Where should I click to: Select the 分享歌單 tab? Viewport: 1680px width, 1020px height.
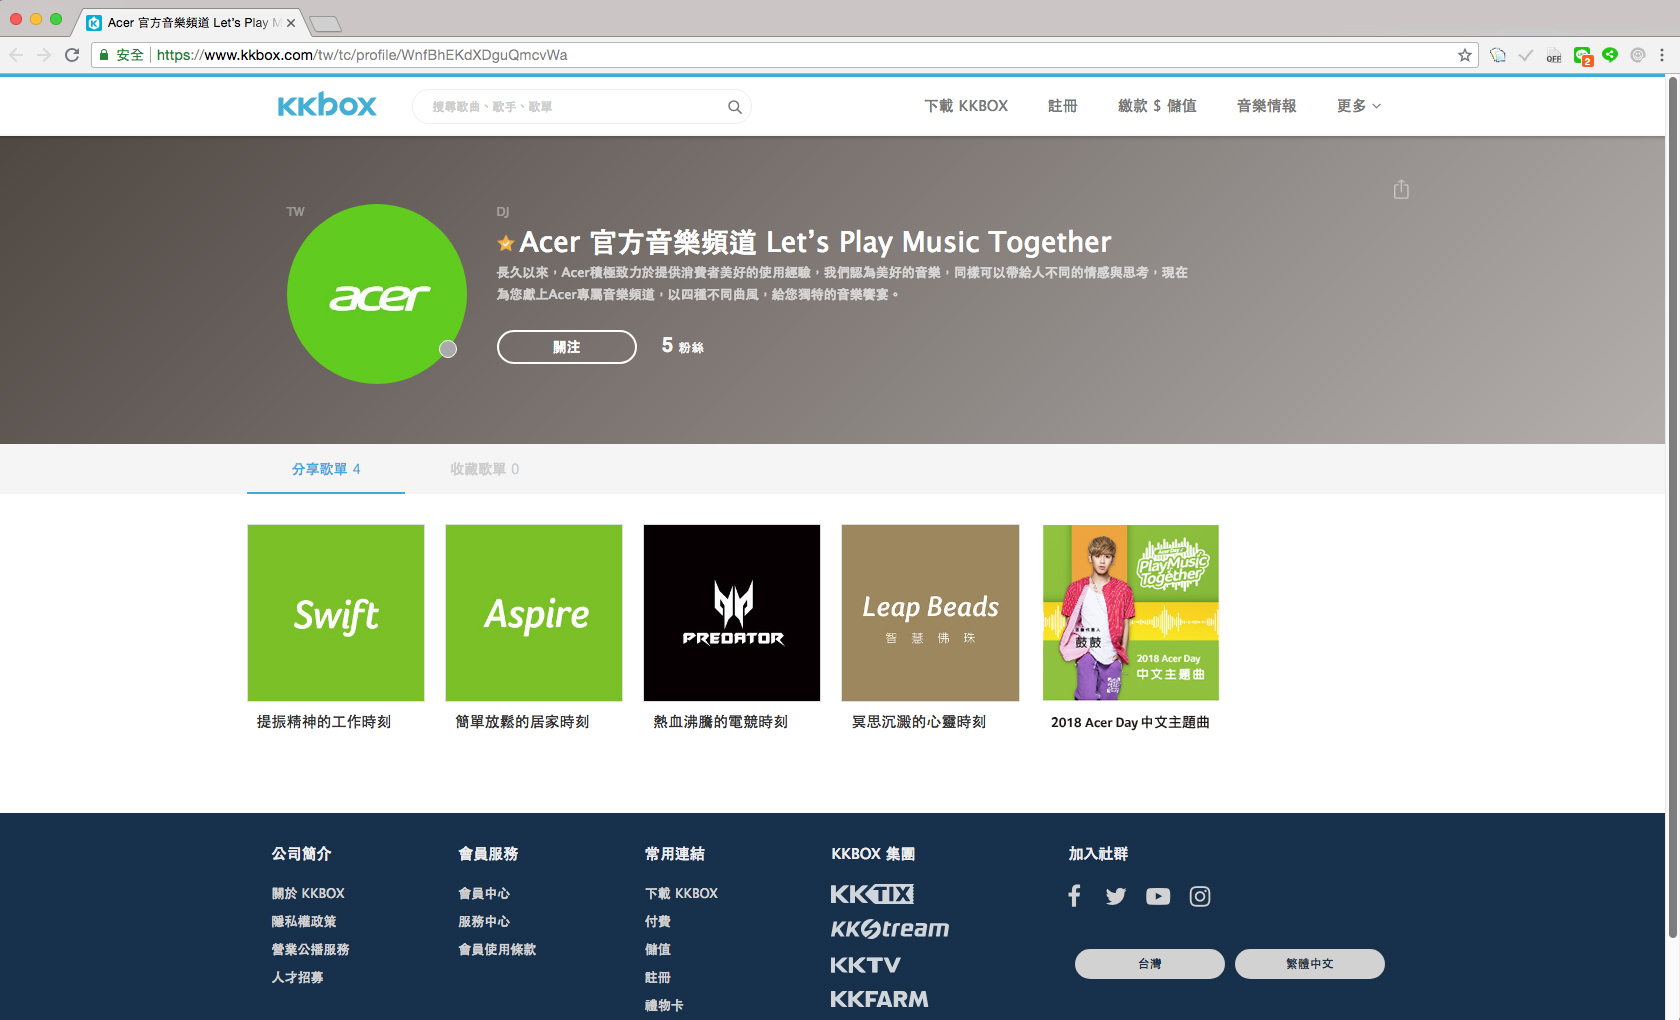[x=326, y=469]
